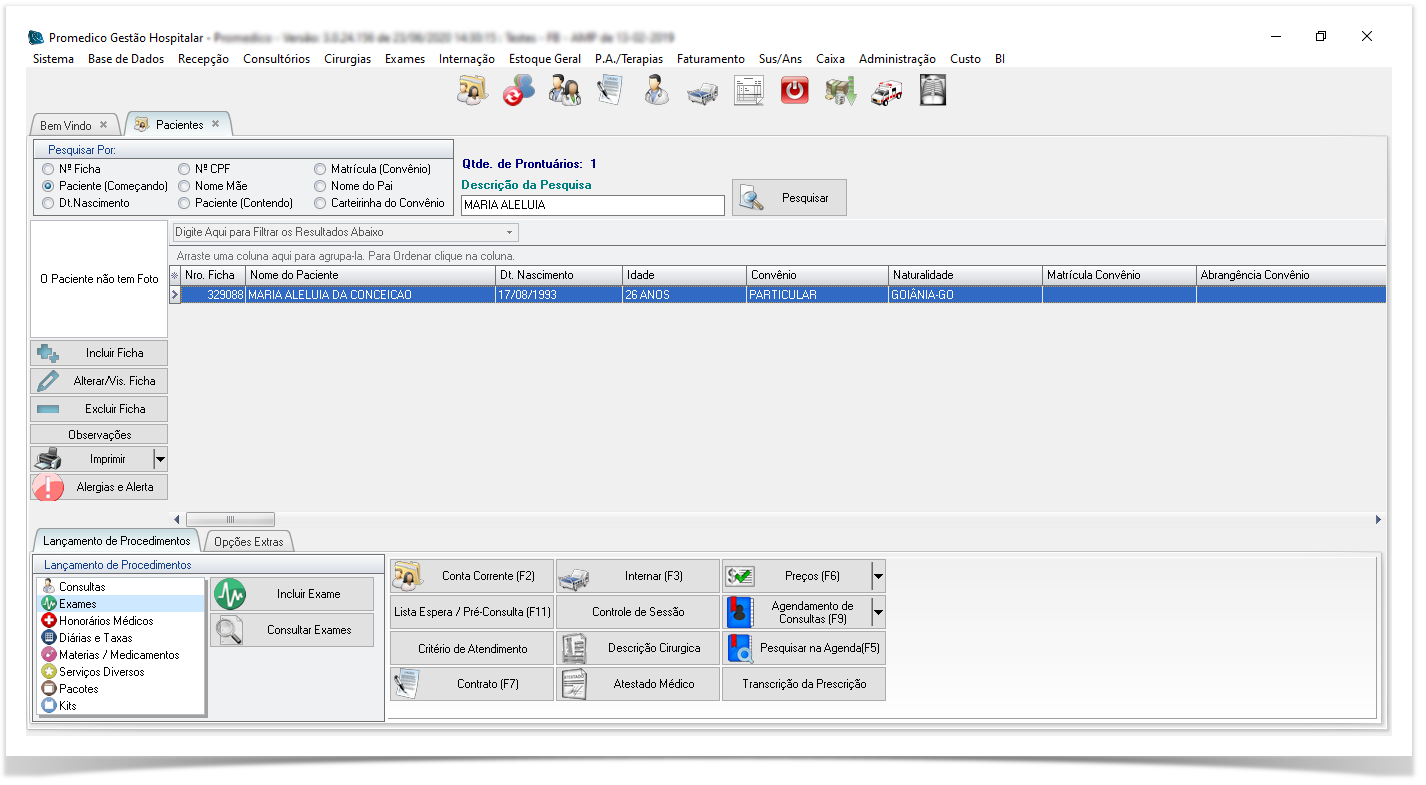This screenshot has width=1426, height=785.
Task: Open the Faturamento menu
Action: (x=710, y=59)
